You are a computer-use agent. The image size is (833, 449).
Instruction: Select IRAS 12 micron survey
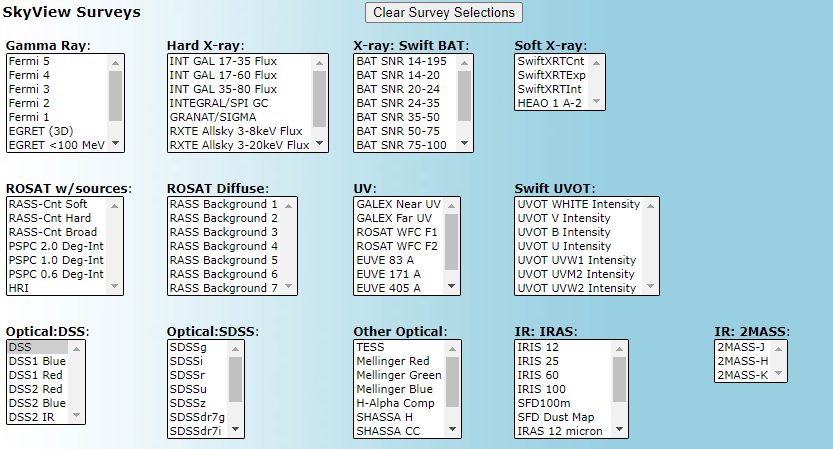tap(563, 431)
